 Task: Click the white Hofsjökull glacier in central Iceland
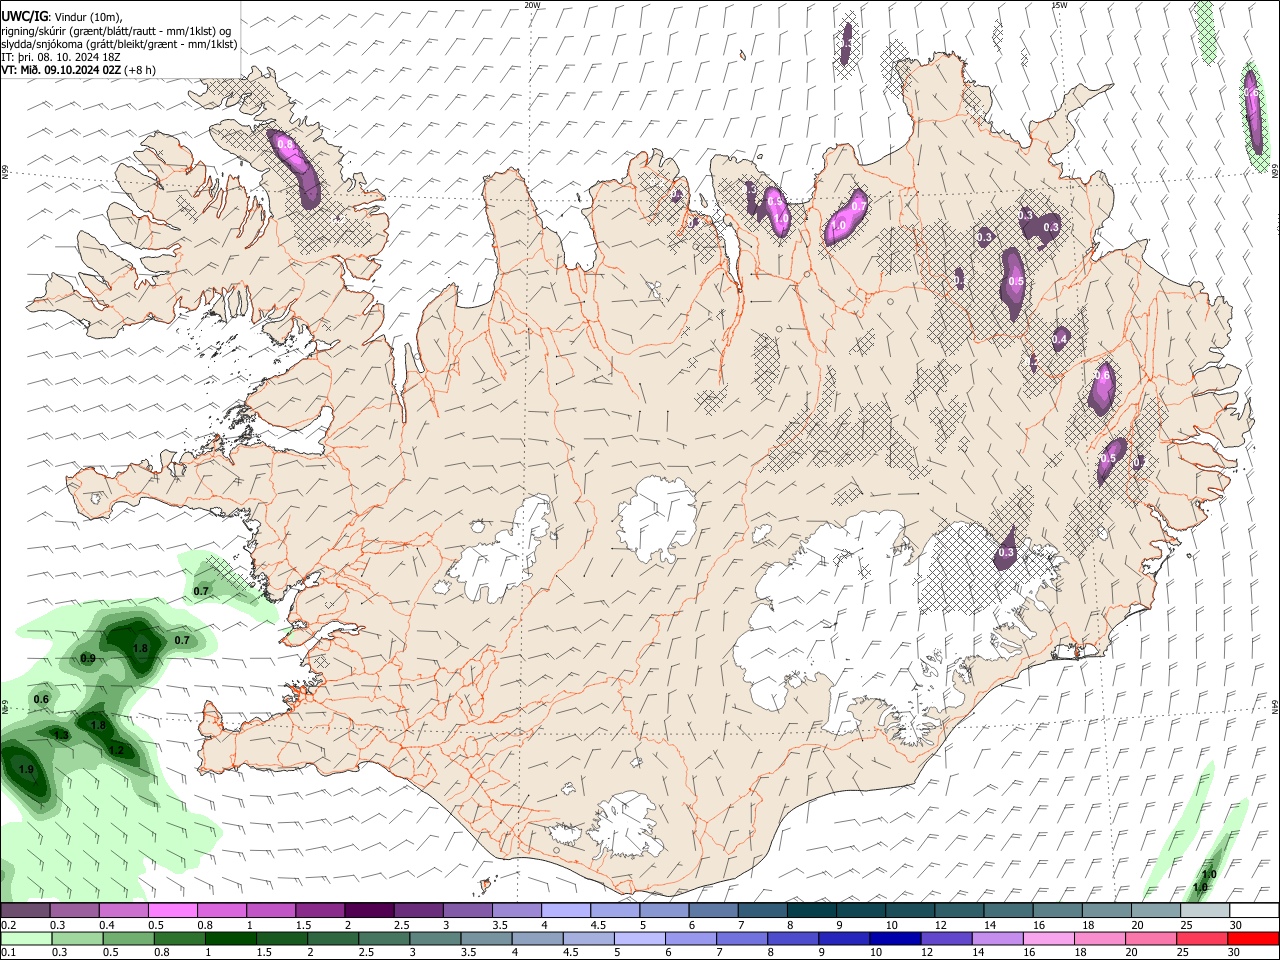[x=657, y=518]
